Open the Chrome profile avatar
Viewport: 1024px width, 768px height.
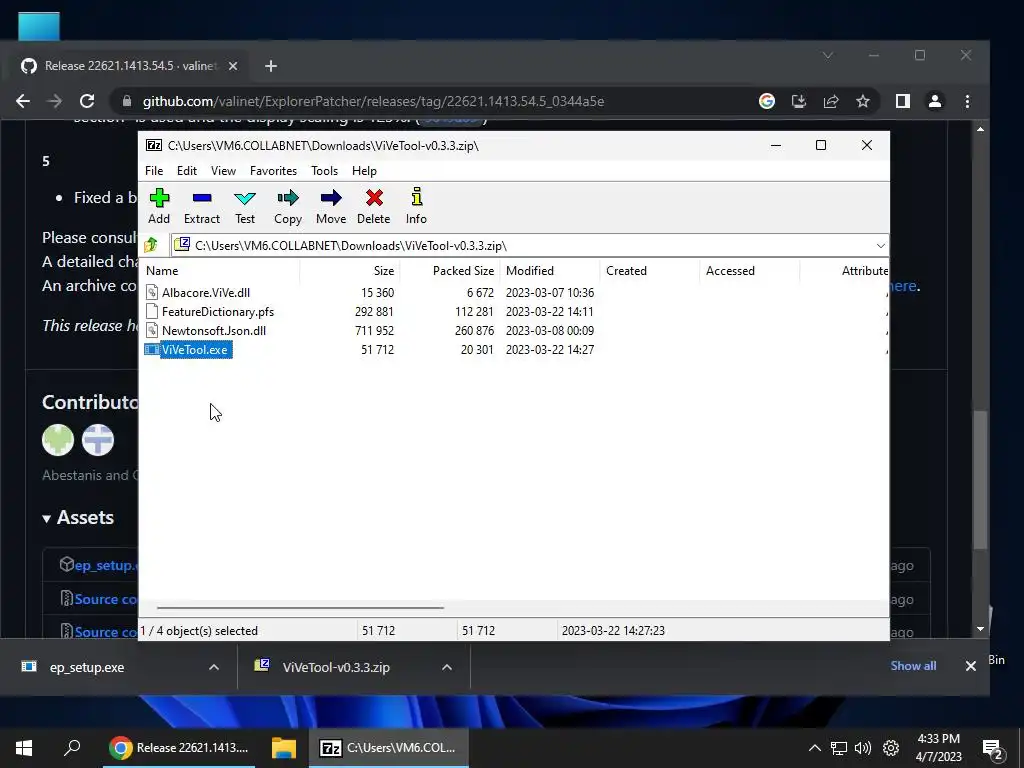pyautogui.click(x=935, y=101)
